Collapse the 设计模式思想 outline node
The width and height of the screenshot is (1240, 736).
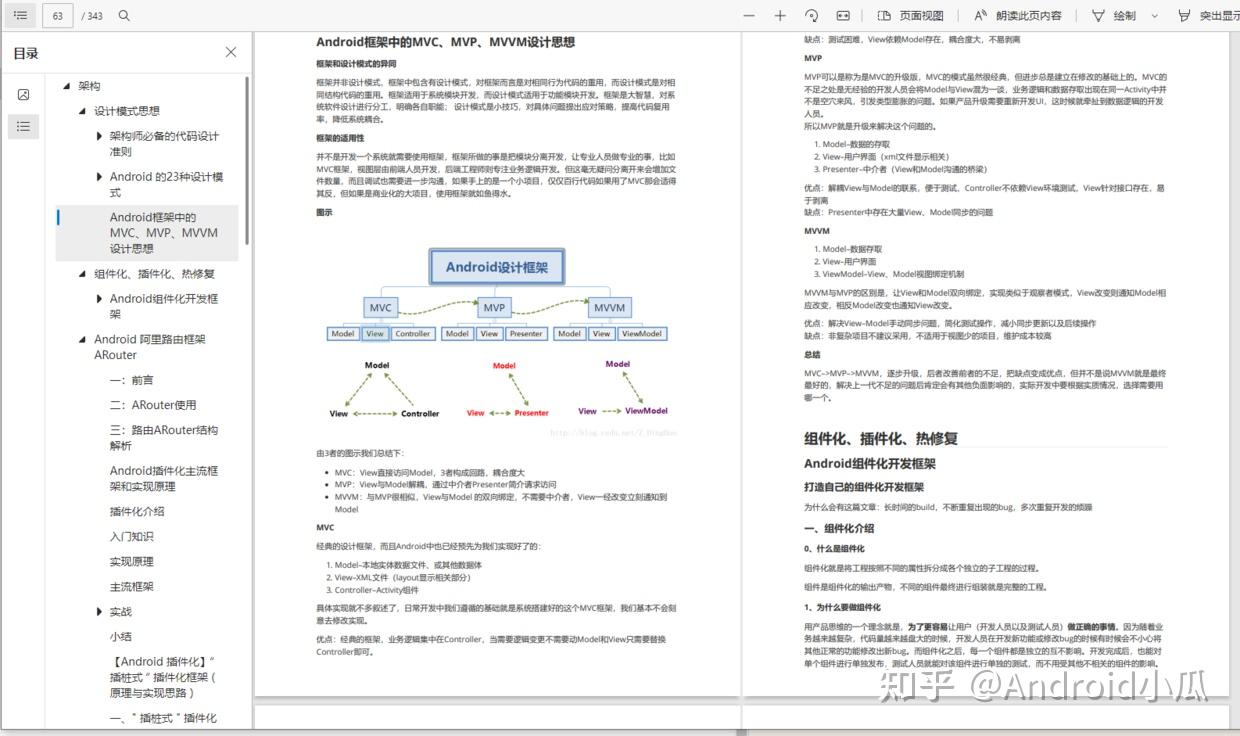pos(83,111)
